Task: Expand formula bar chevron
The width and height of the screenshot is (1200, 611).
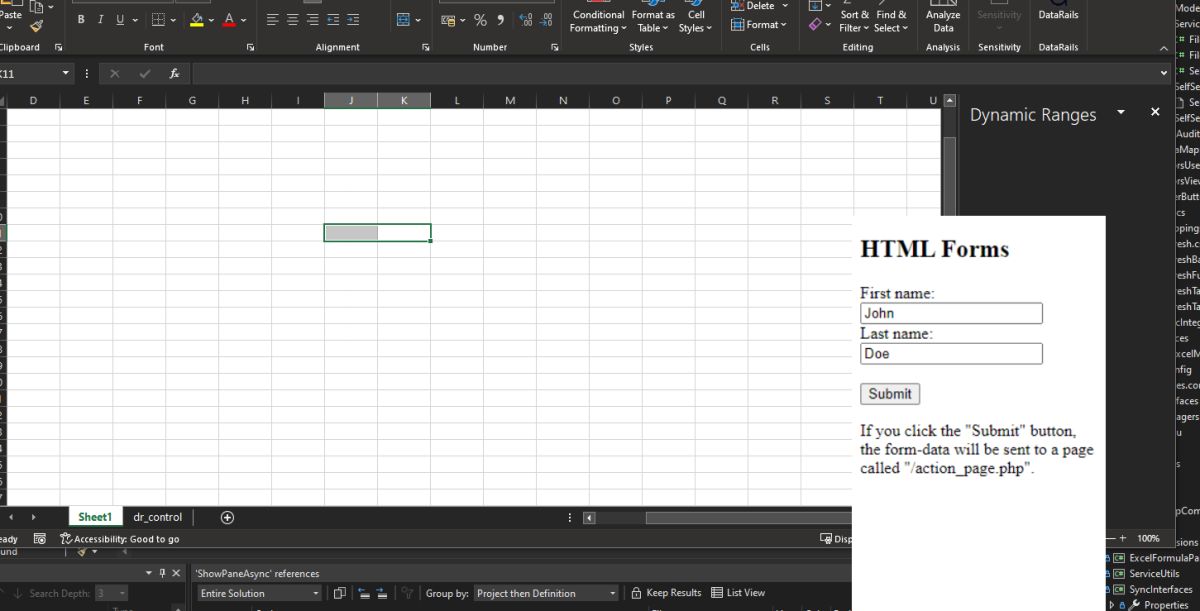Action: [x=1164, y=74]
